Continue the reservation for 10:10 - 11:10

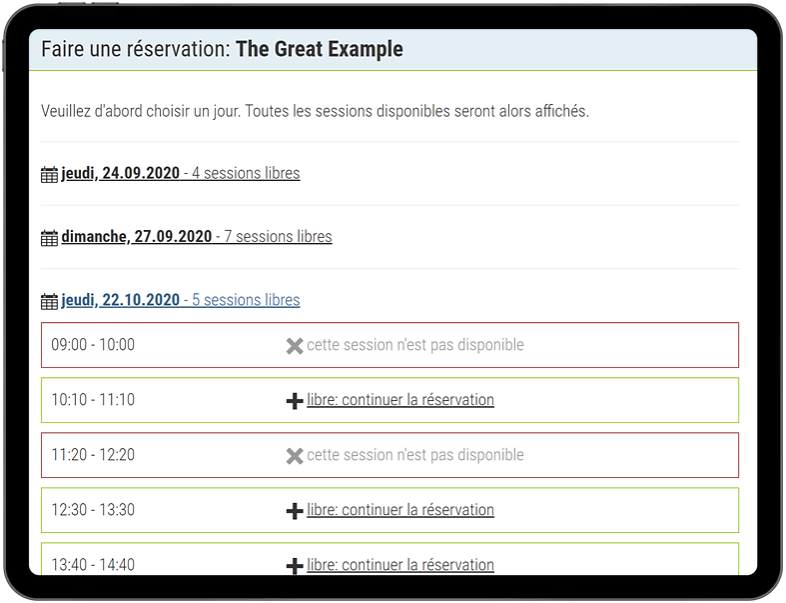pyautogui.click(x=399, y=400)
